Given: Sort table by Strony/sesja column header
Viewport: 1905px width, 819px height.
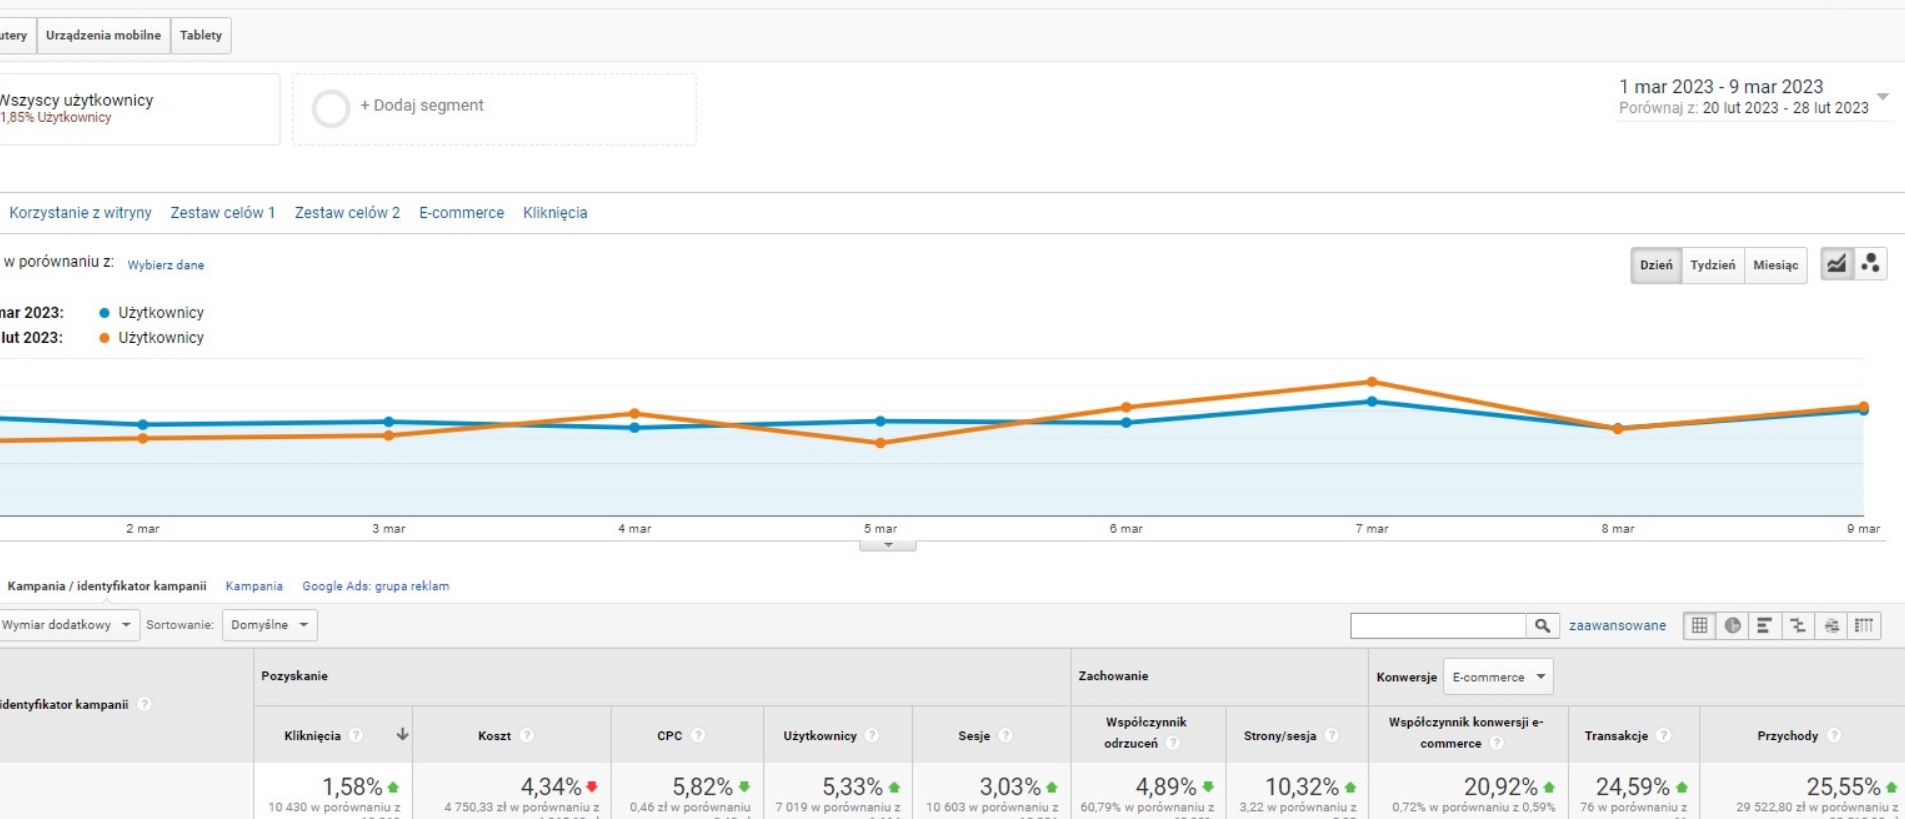Looking at the screenshot, I should (x=1280, y=736).
